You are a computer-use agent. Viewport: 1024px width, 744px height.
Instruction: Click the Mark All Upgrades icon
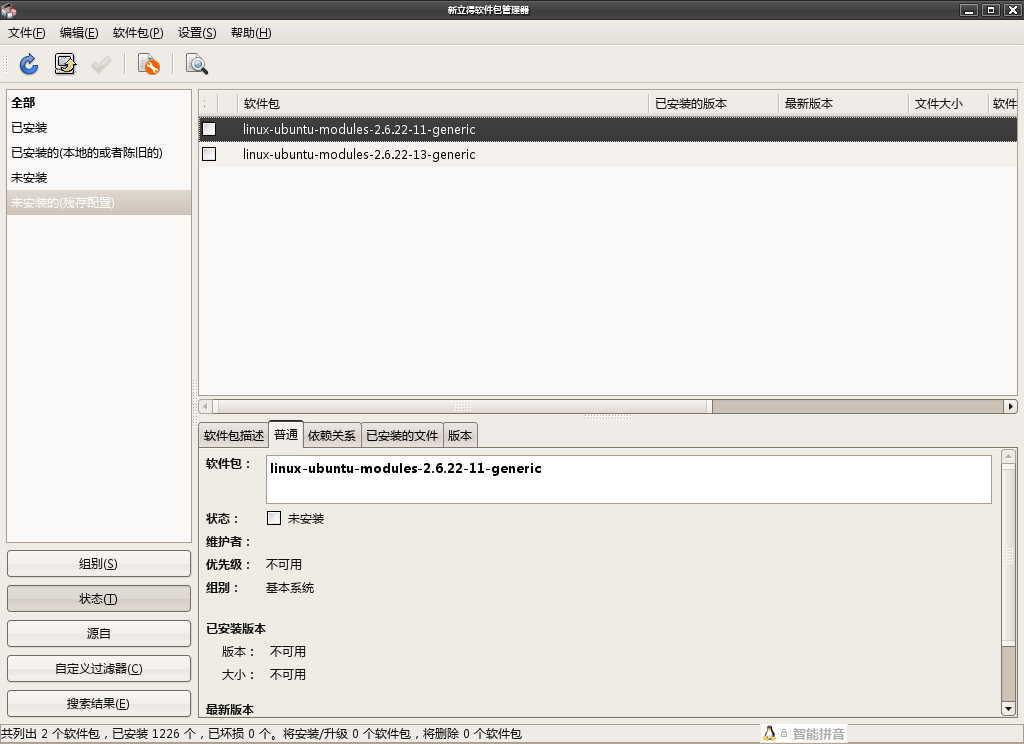(65, 64)
